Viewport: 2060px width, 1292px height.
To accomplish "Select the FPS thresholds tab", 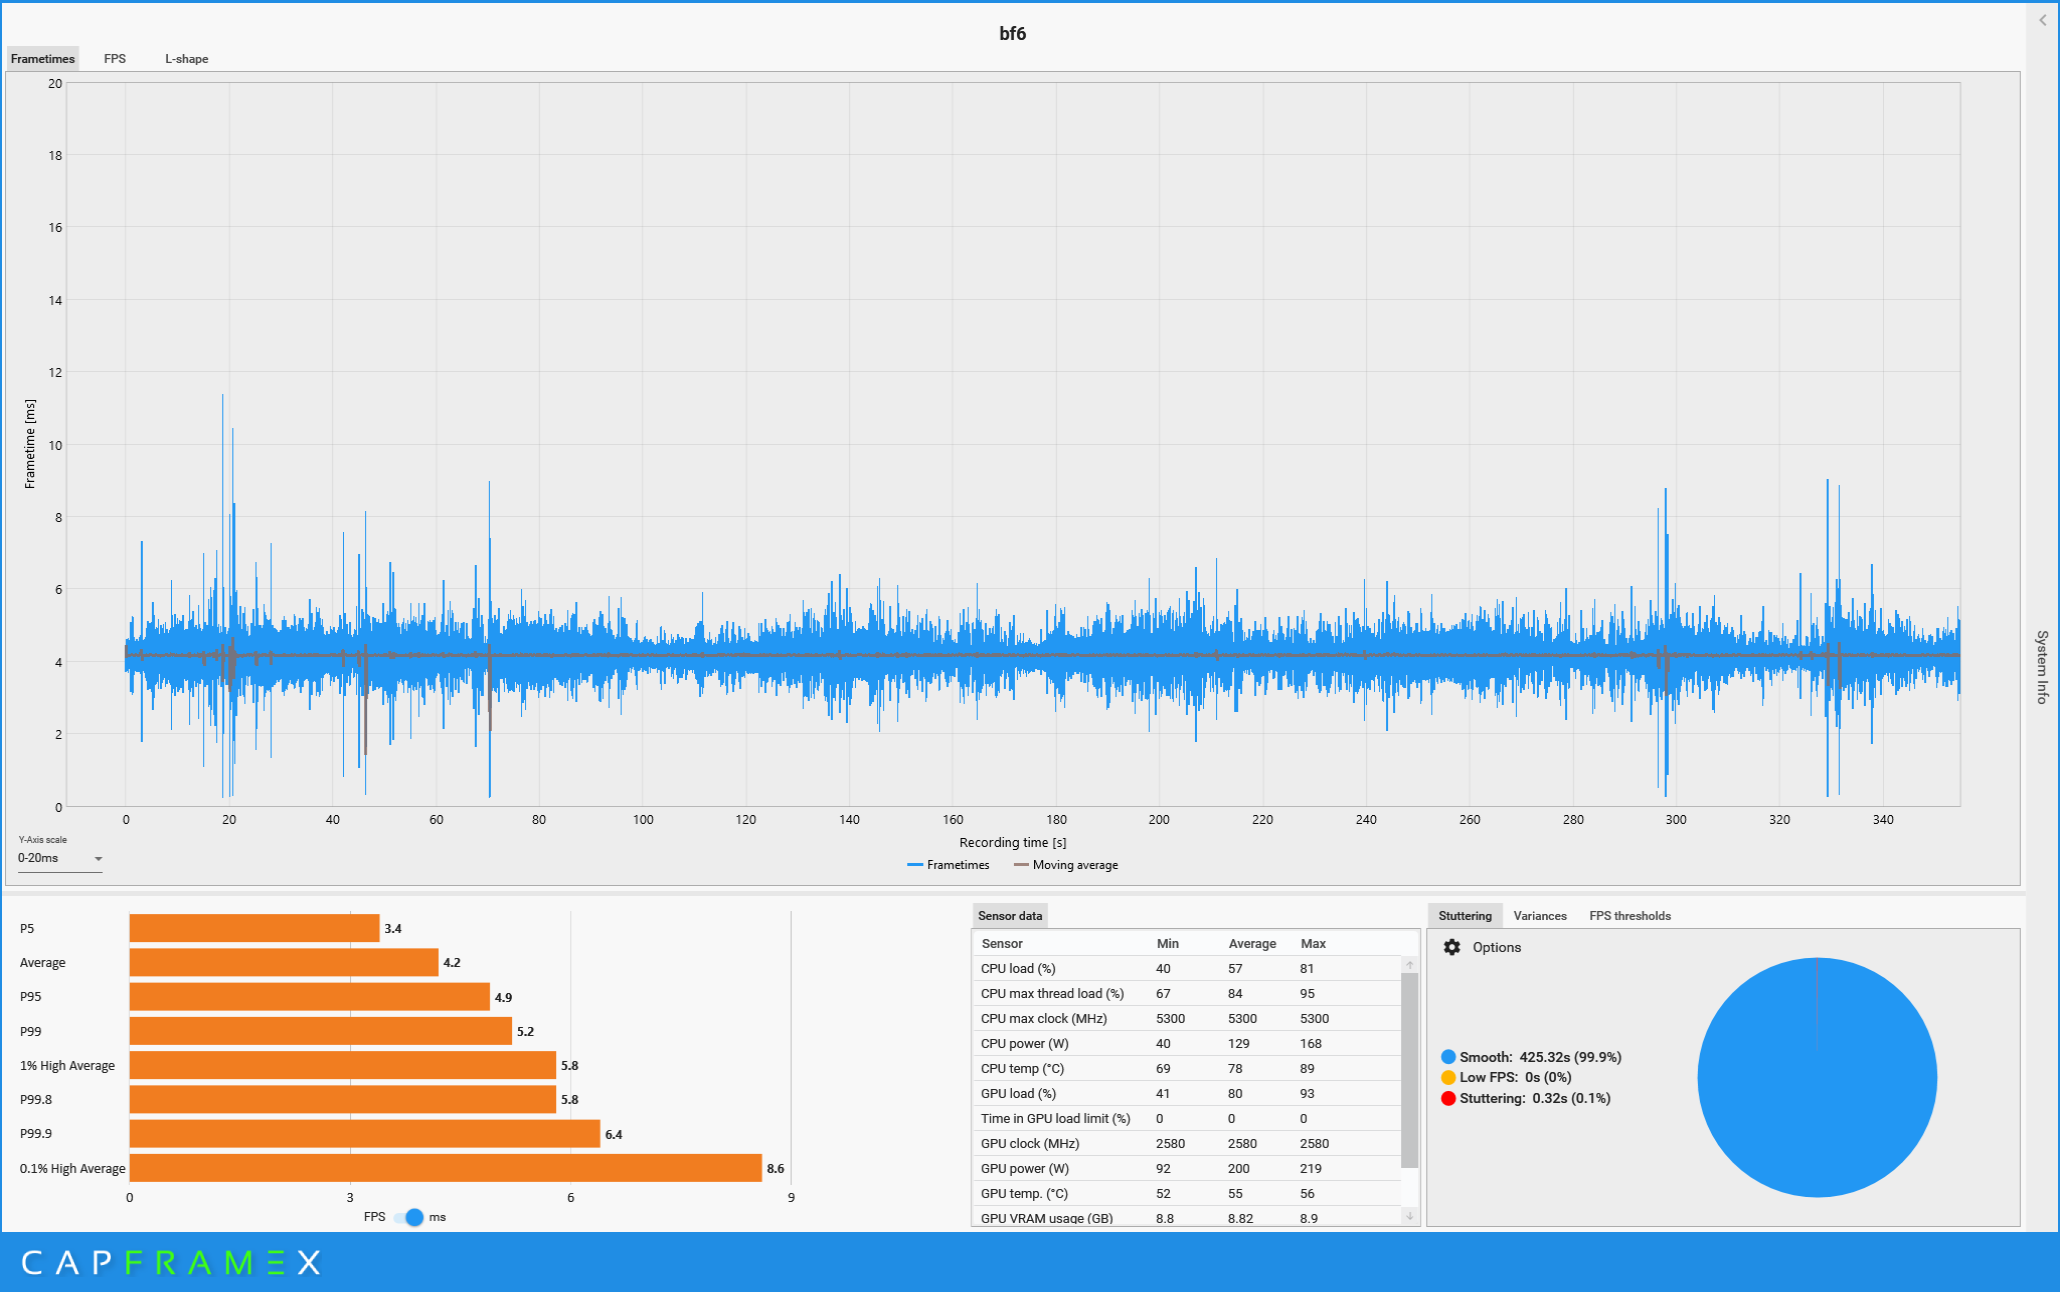I will pos(1629,916).
